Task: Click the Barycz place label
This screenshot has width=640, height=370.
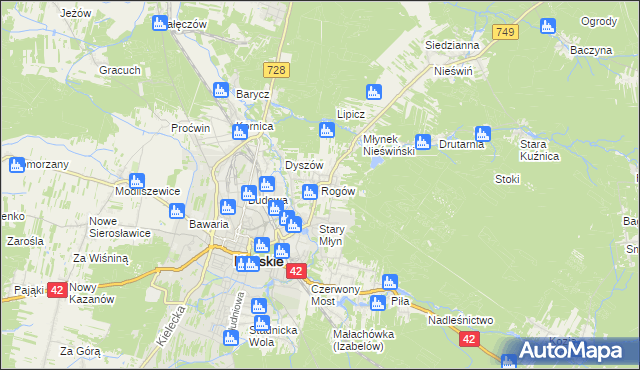Action: [253, 94]
